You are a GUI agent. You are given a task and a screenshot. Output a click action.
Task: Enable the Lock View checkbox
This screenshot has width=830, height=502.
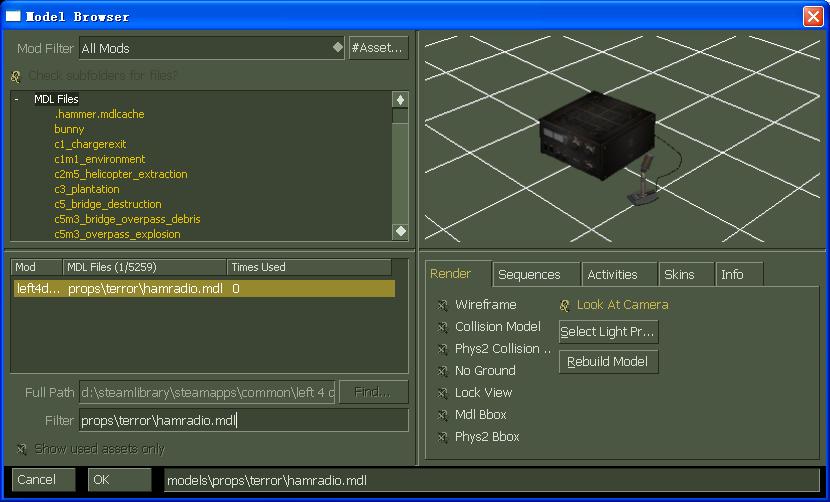pyautogui.click(x=443, y=393)
